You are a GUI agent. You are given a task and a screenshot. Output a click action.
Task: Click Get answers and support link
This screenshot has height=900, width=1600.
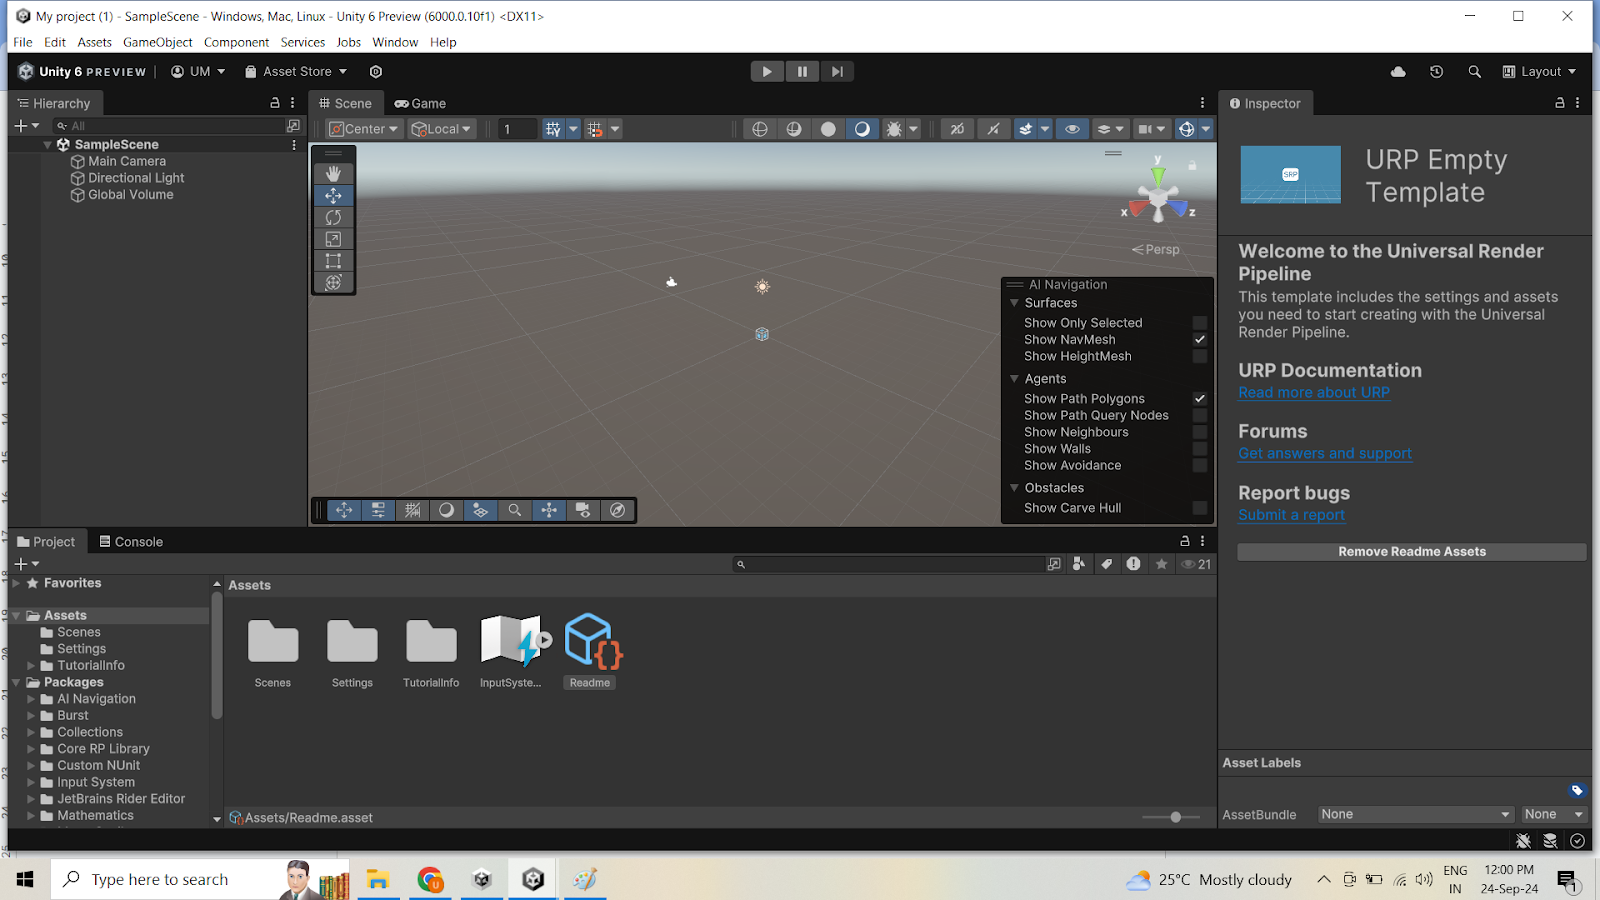click(x=1325, y=454)
